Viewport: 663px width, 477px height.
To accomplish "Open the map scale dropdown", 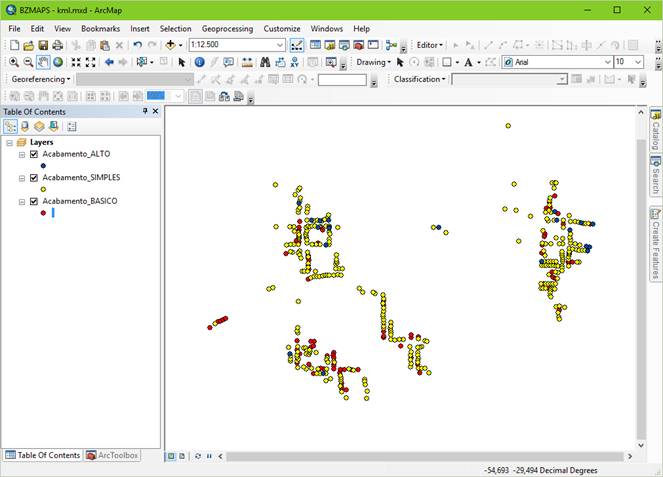I will click(280, 45).
